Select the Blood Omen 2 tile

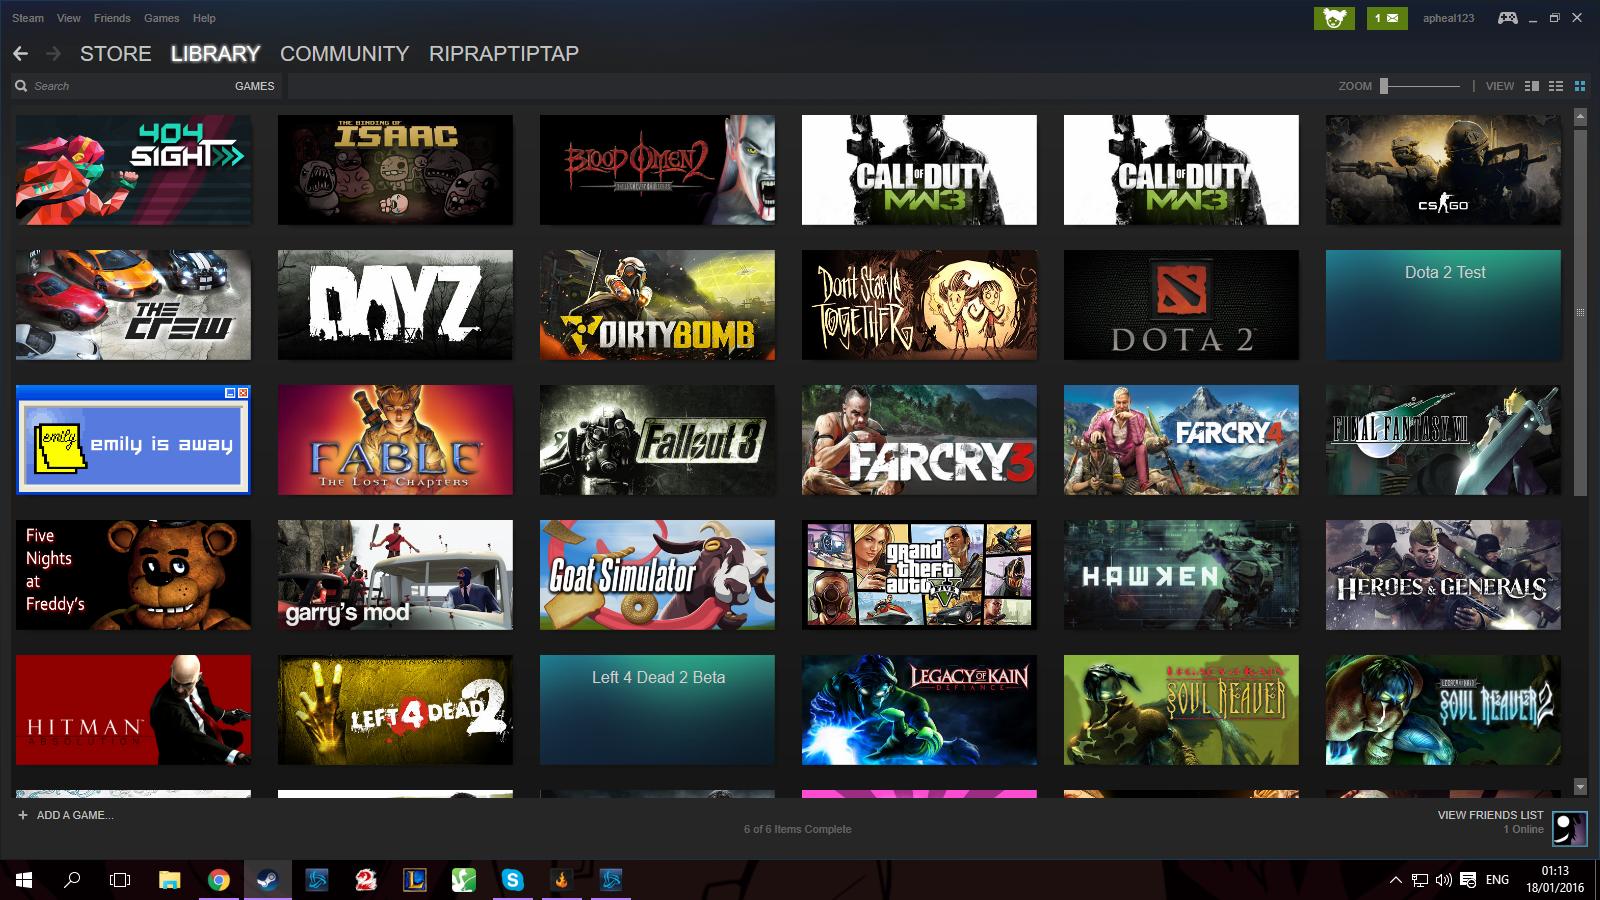657,170
